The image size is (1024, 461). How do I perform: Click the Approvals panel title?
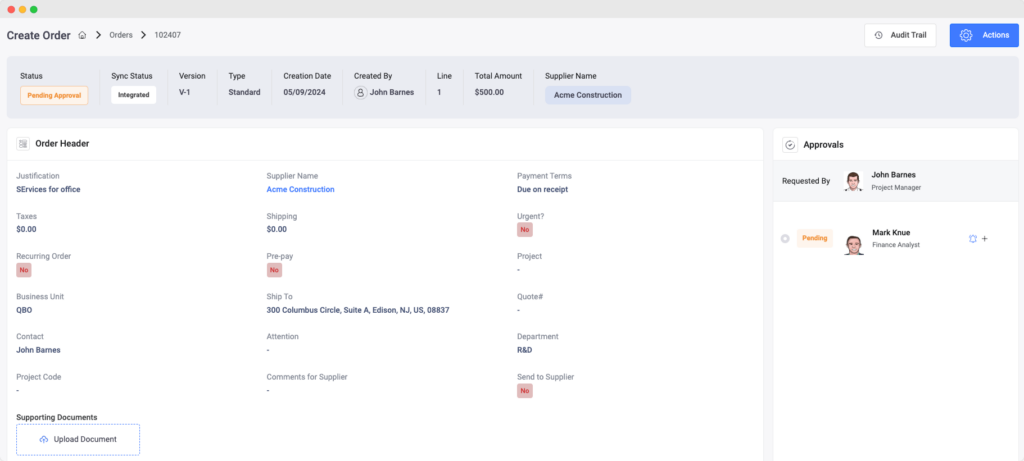point(824,145)
